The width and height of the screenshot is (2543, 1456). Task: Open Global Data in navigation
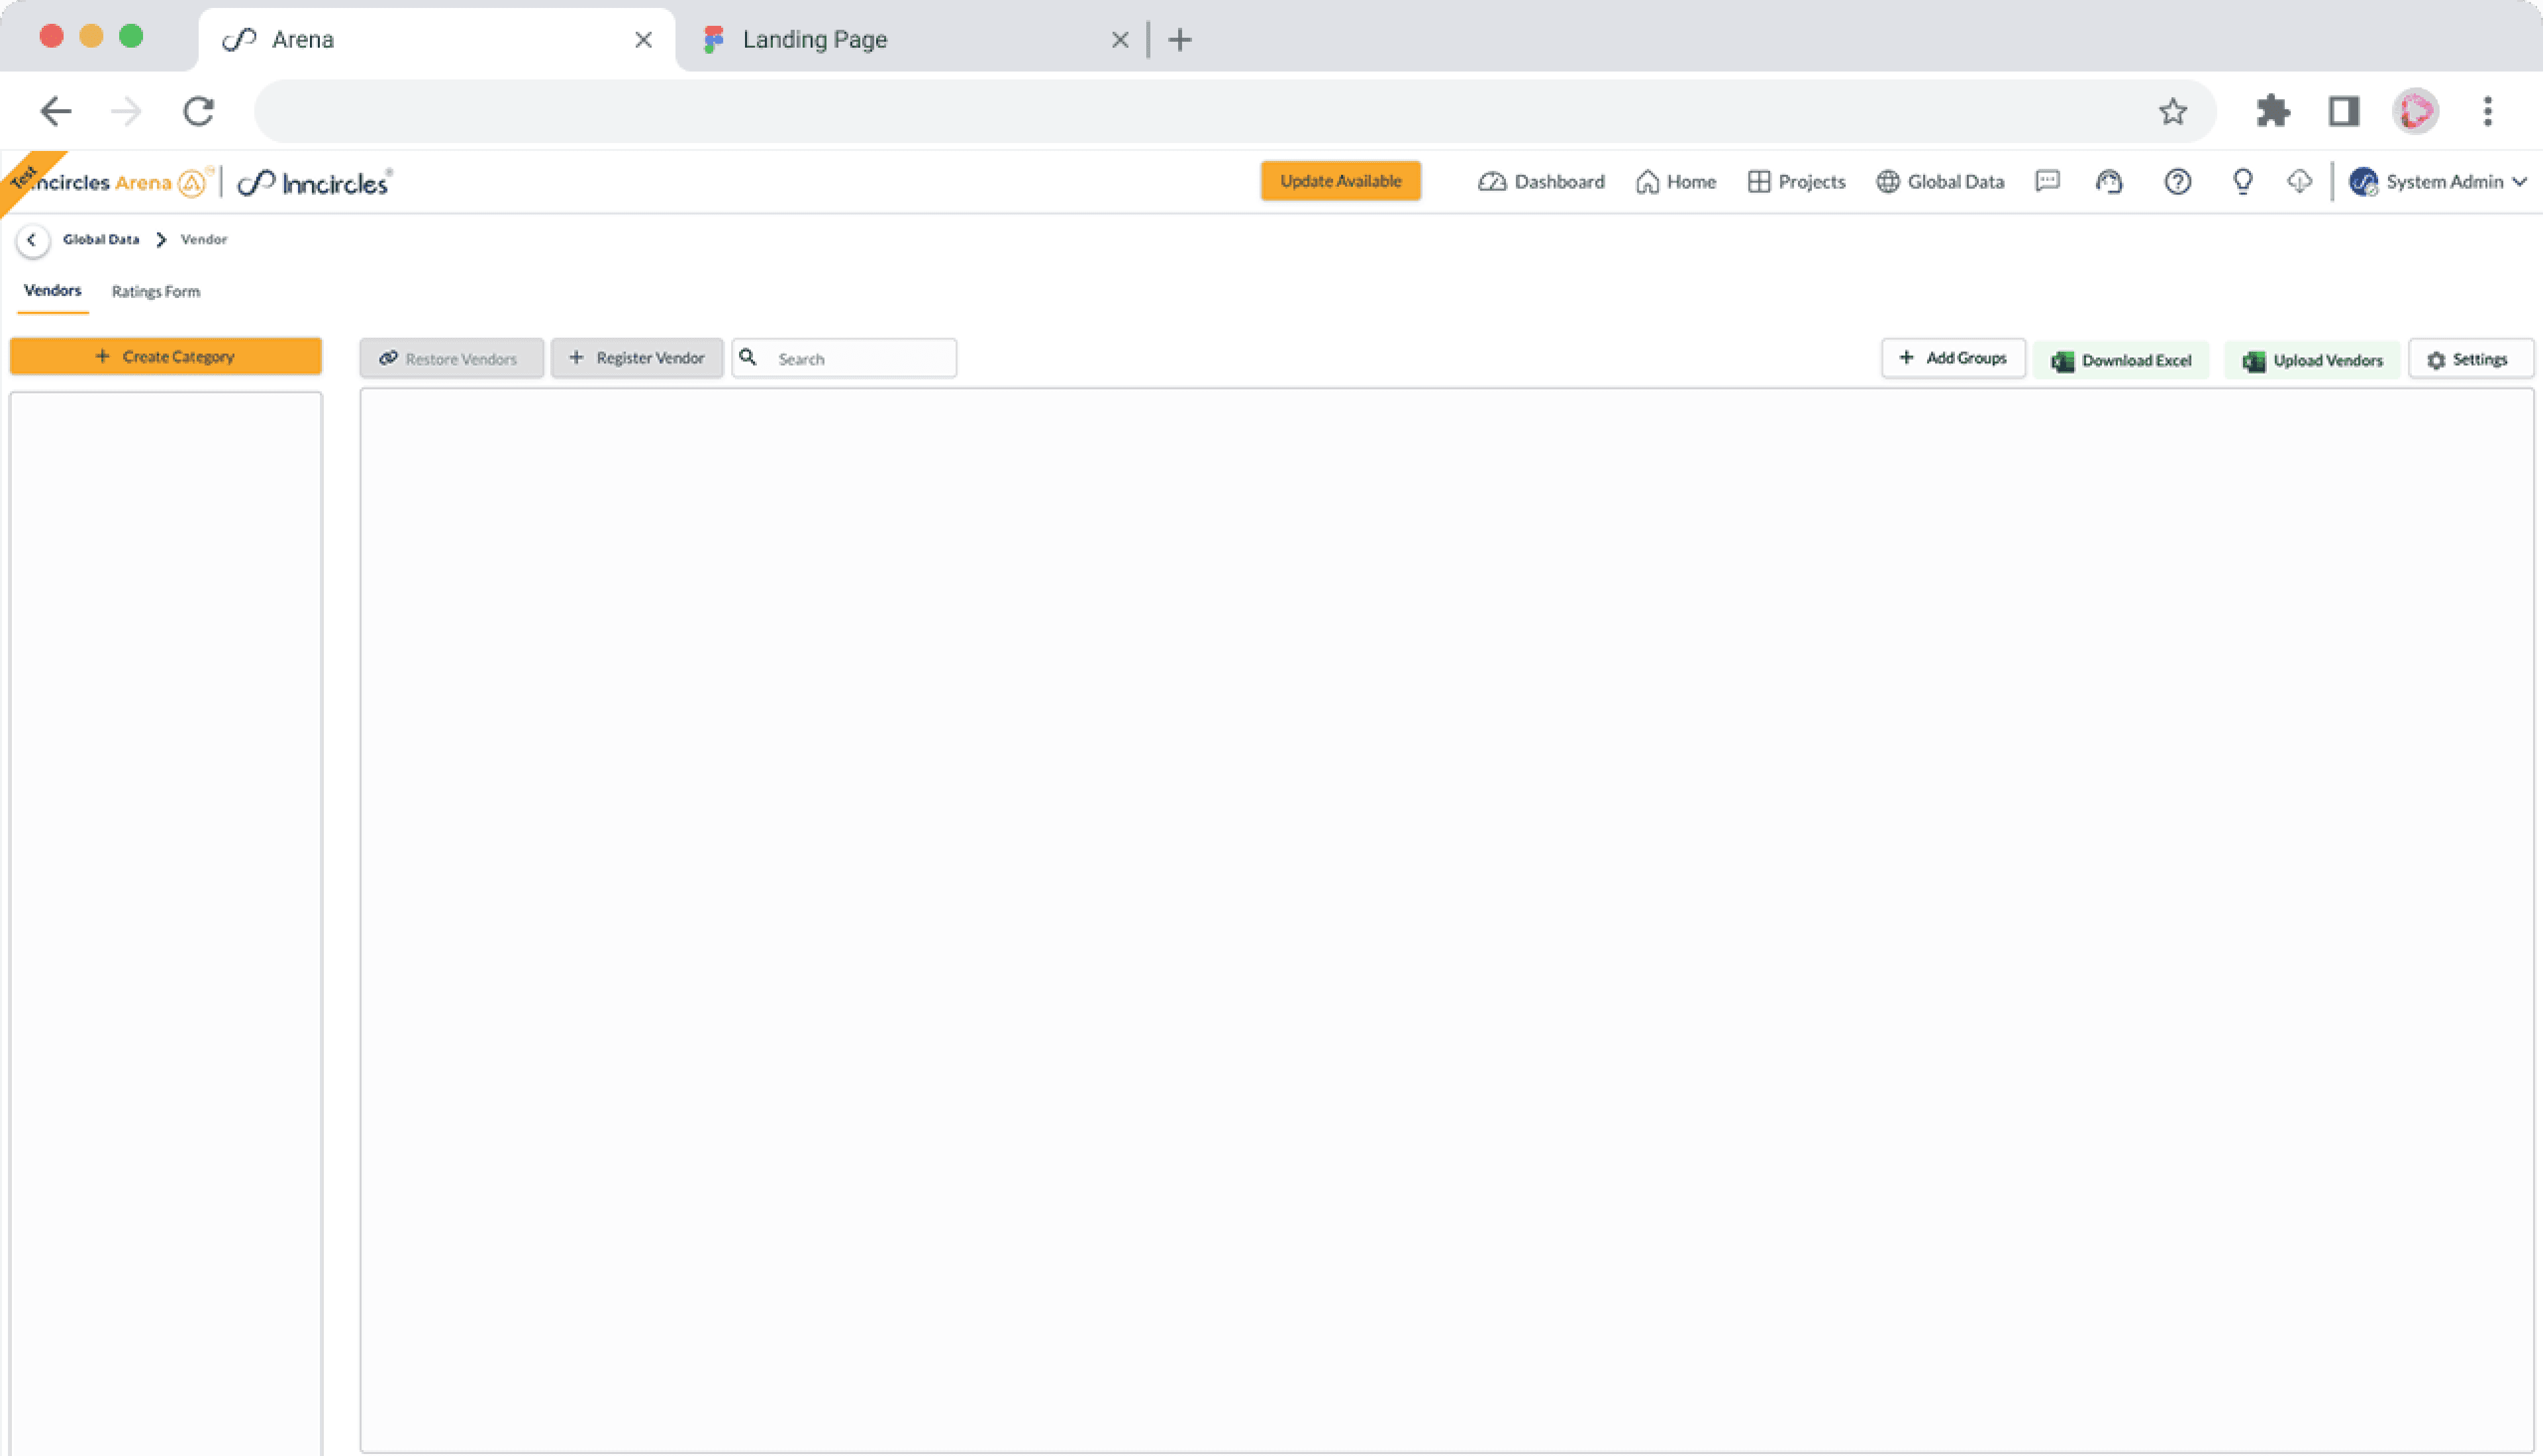tap(1940, 182)
